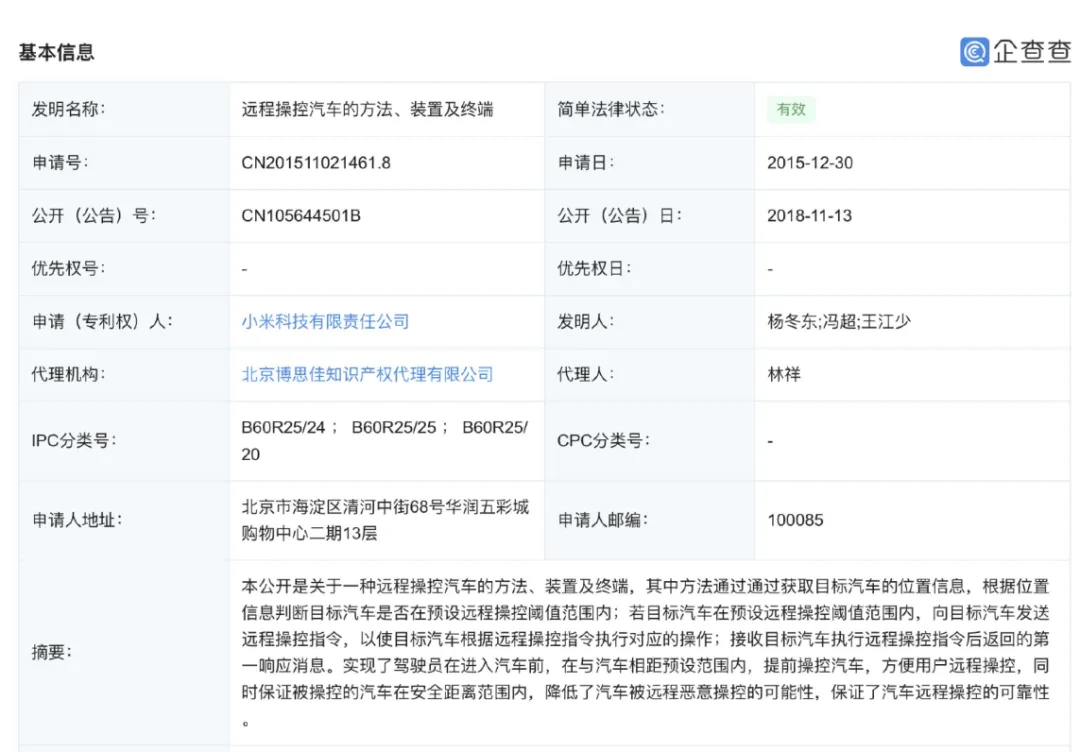
Task: Click the 申请人邮编 field label
Action: click(603, 520)
